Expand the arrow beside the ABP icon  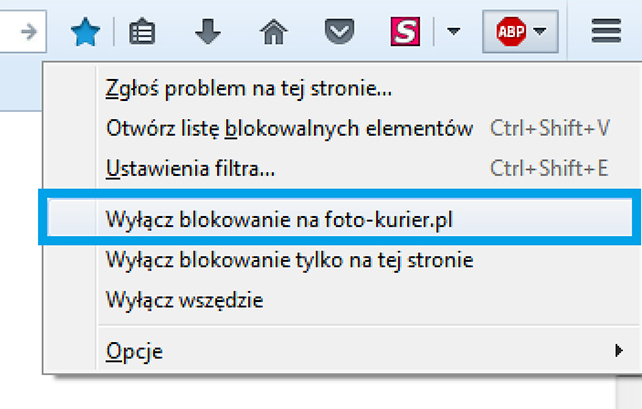(540, 31)
